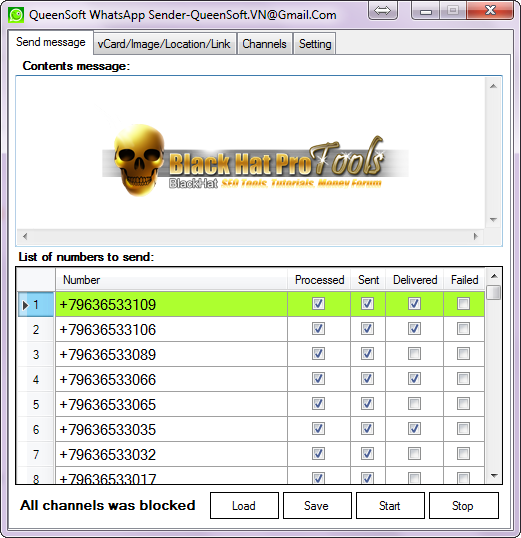Screen dimensions: 521x538
Task: Click number cell +79636533065
Action: [x=171, y=405]
